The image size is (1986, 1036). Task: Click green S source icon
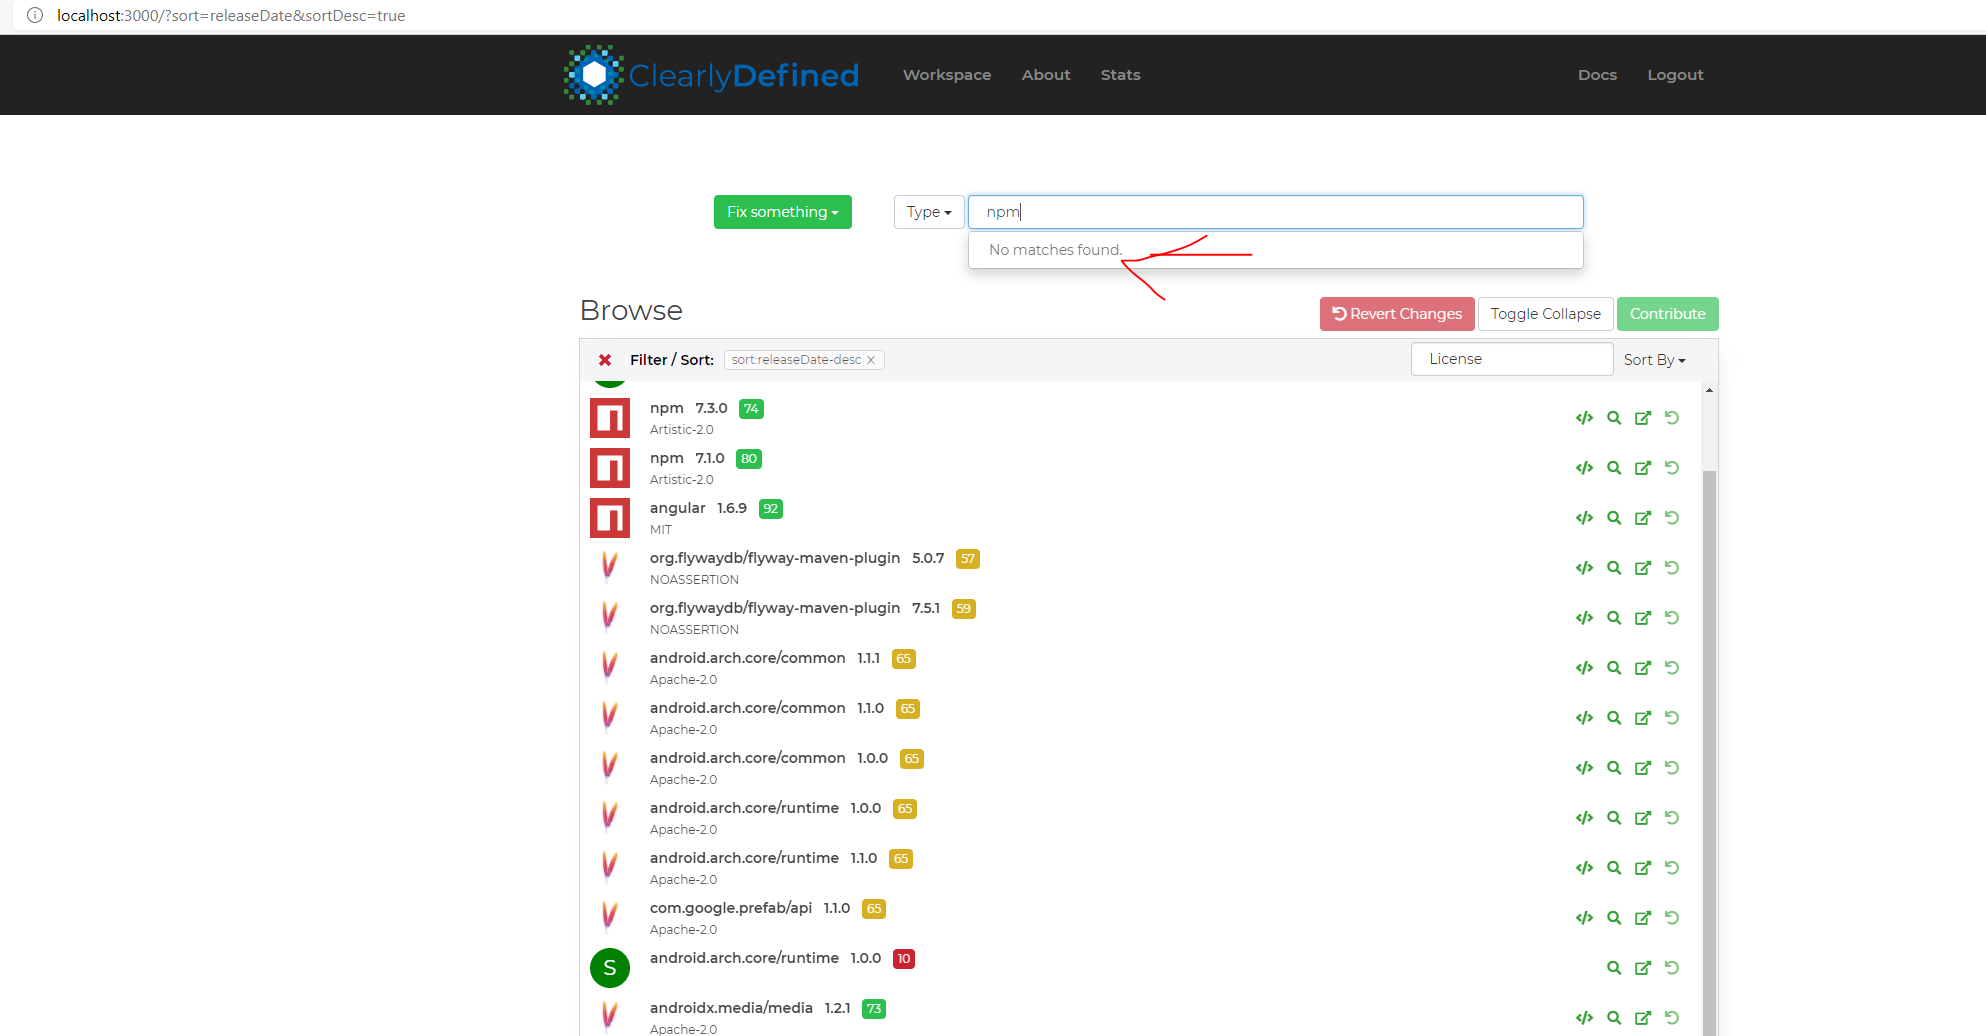610,968
